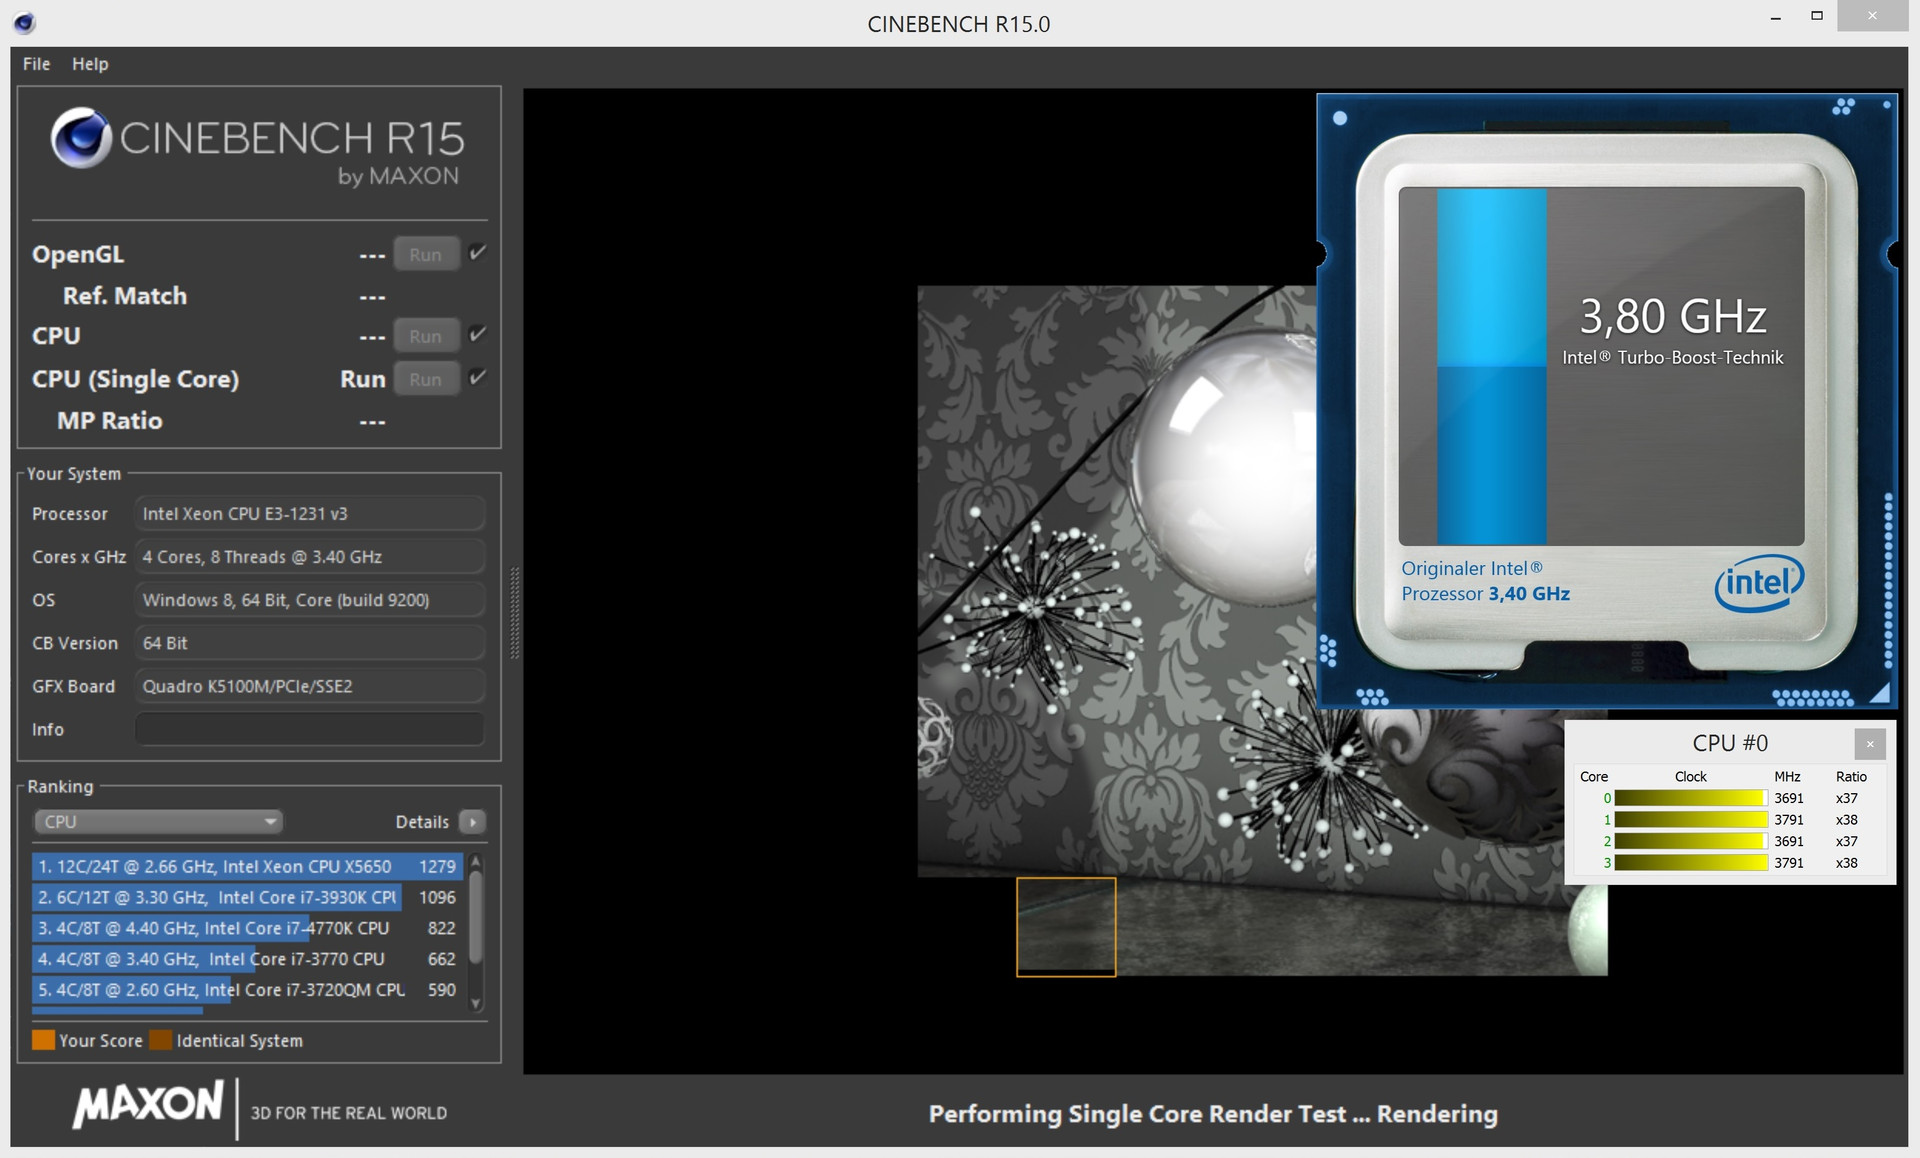The width and height of the screenshot is (1920, 1158).
Task: Toggle the OpenGL test checkbox
Action: [x=478, y=252]
